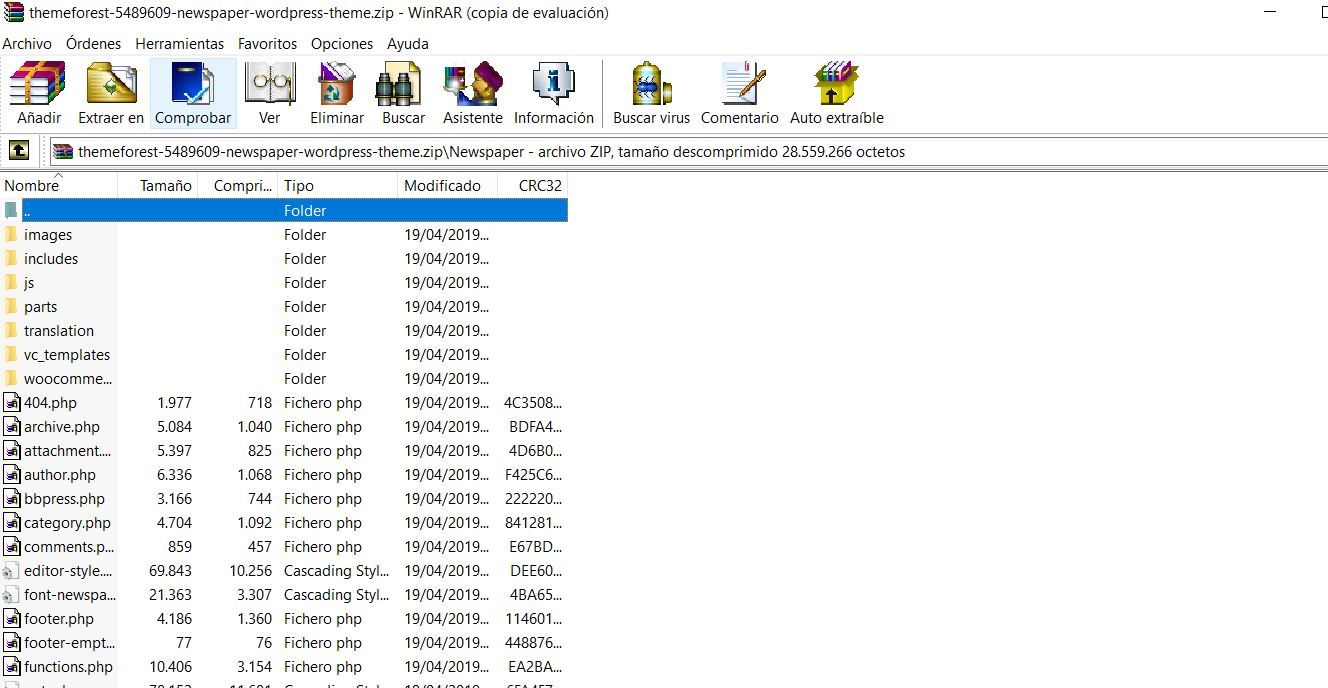Screen dimensions: 1328x688
Task: Select the translation folder icon
Action: (11, 331)
